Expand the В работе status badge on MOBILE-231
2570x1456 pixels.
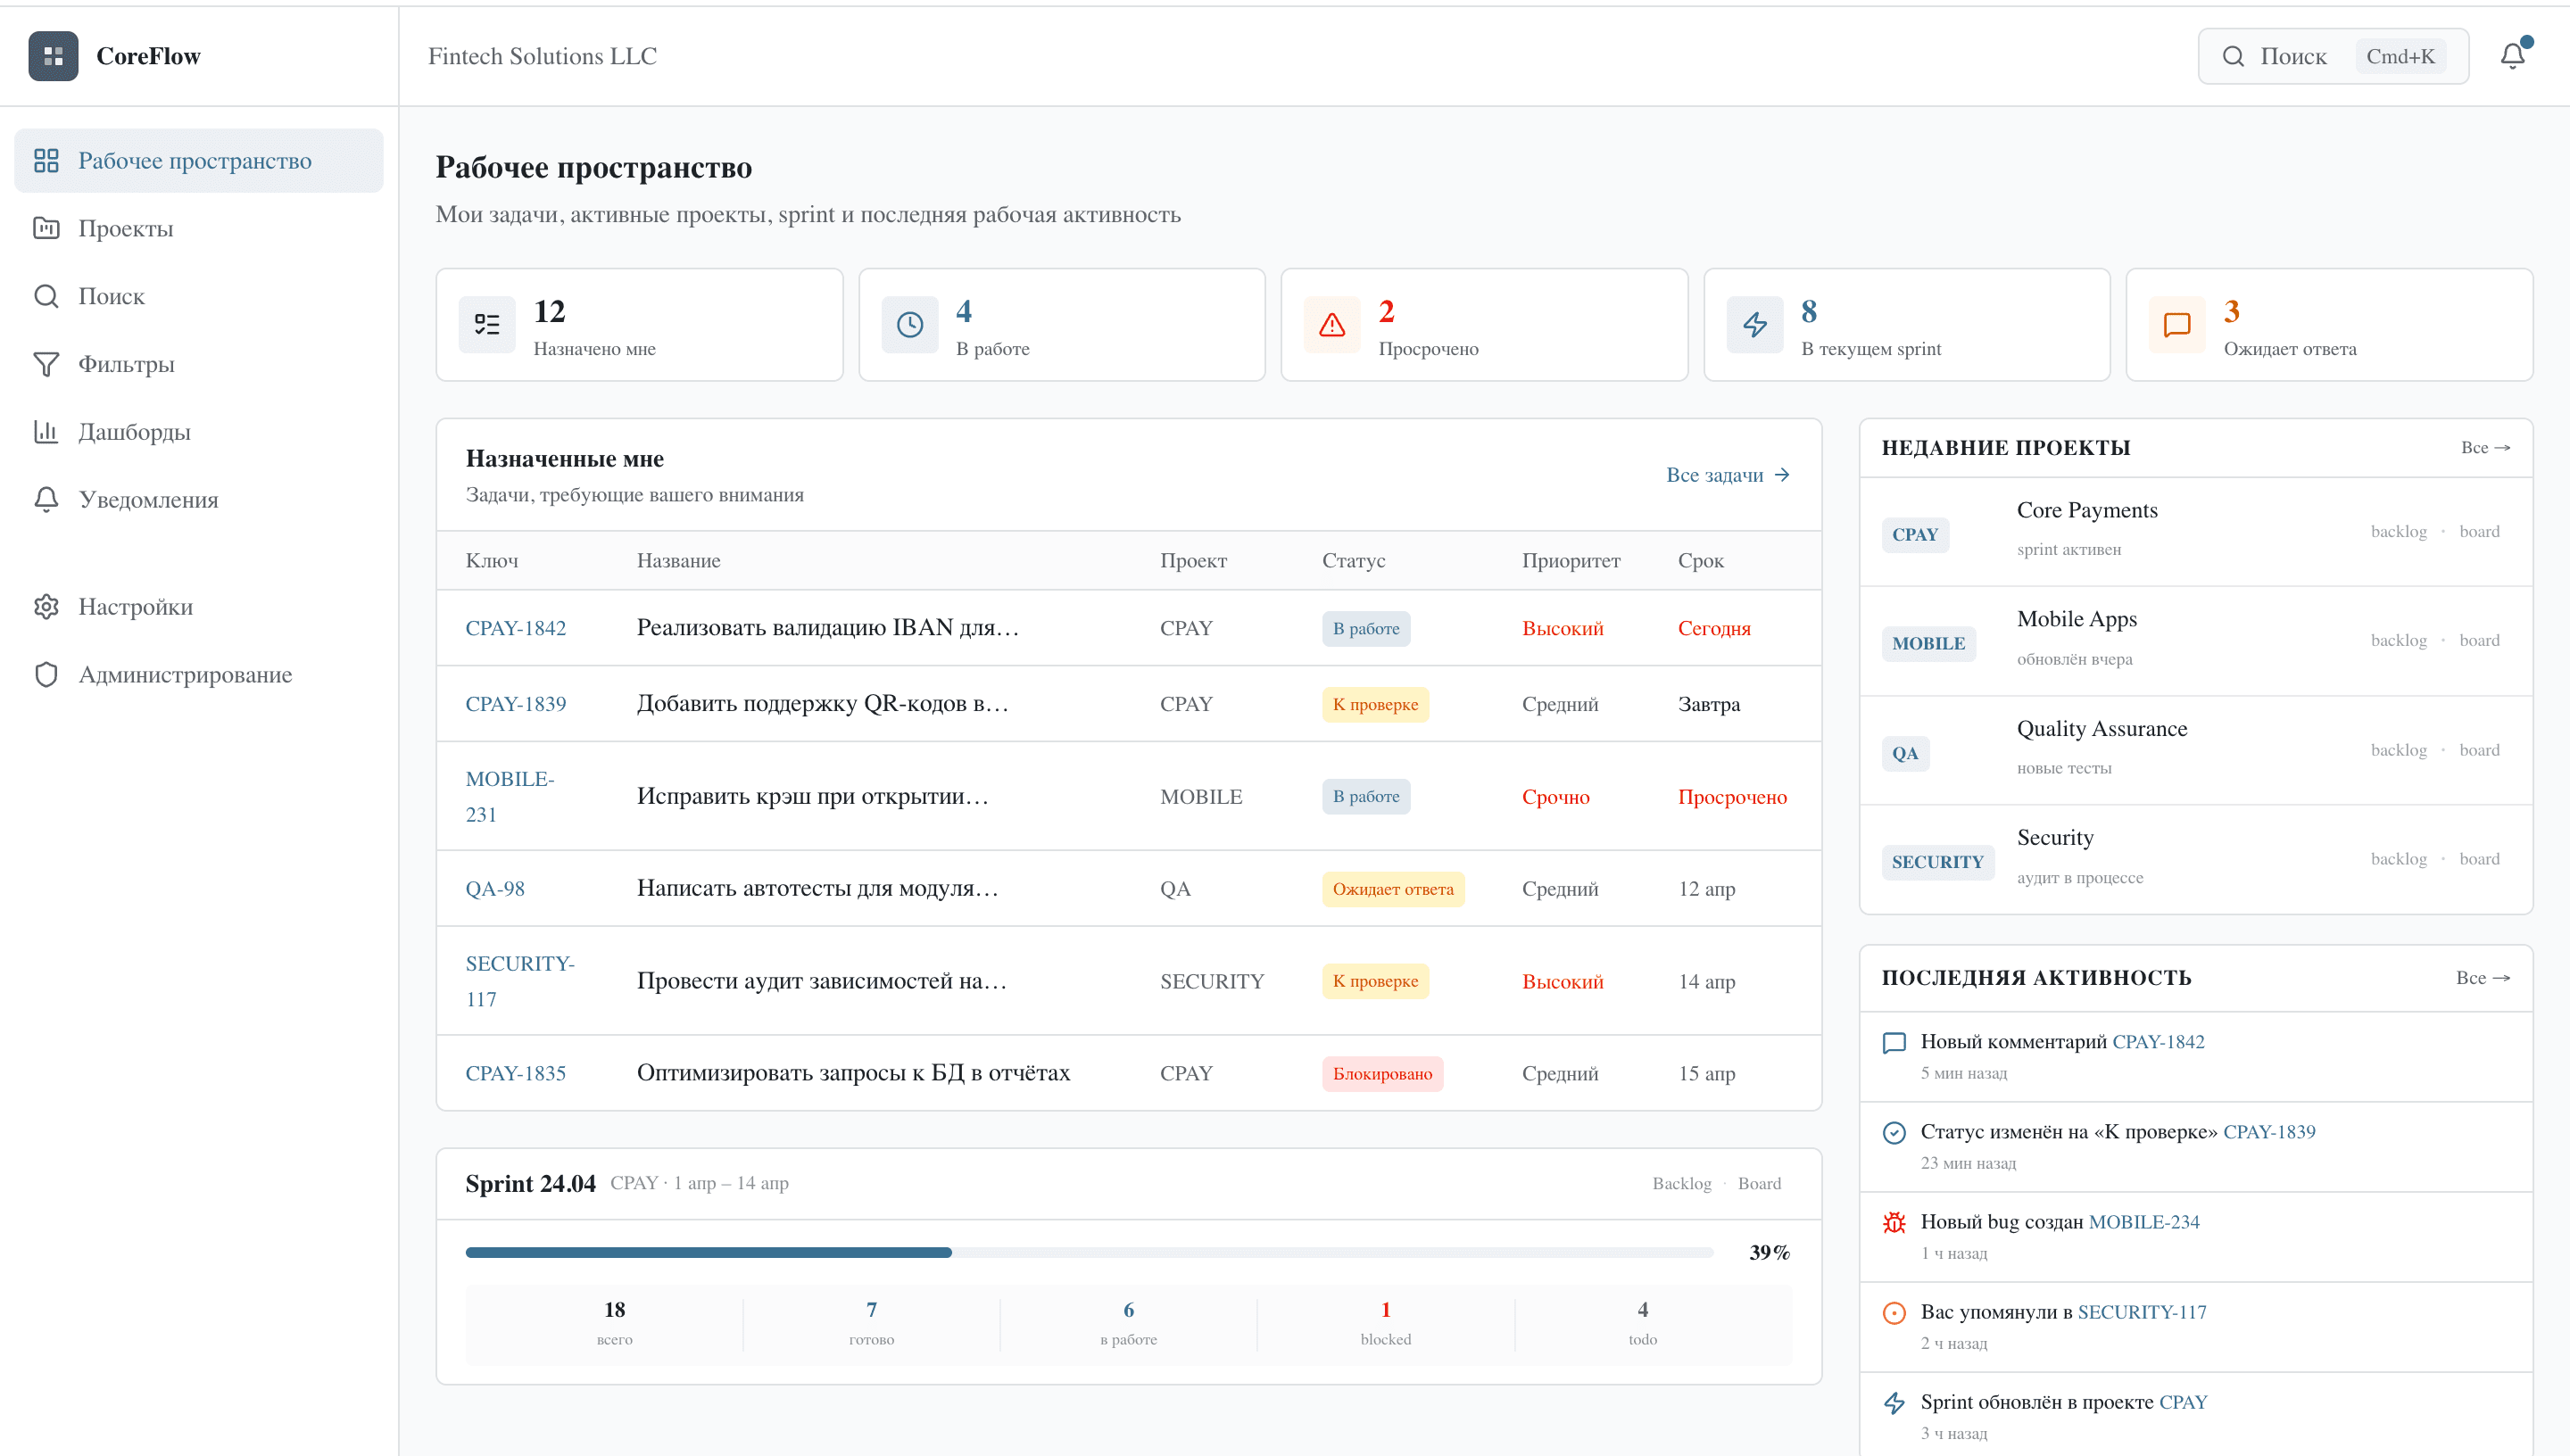pyautogui.click(x=1366, y=796)
